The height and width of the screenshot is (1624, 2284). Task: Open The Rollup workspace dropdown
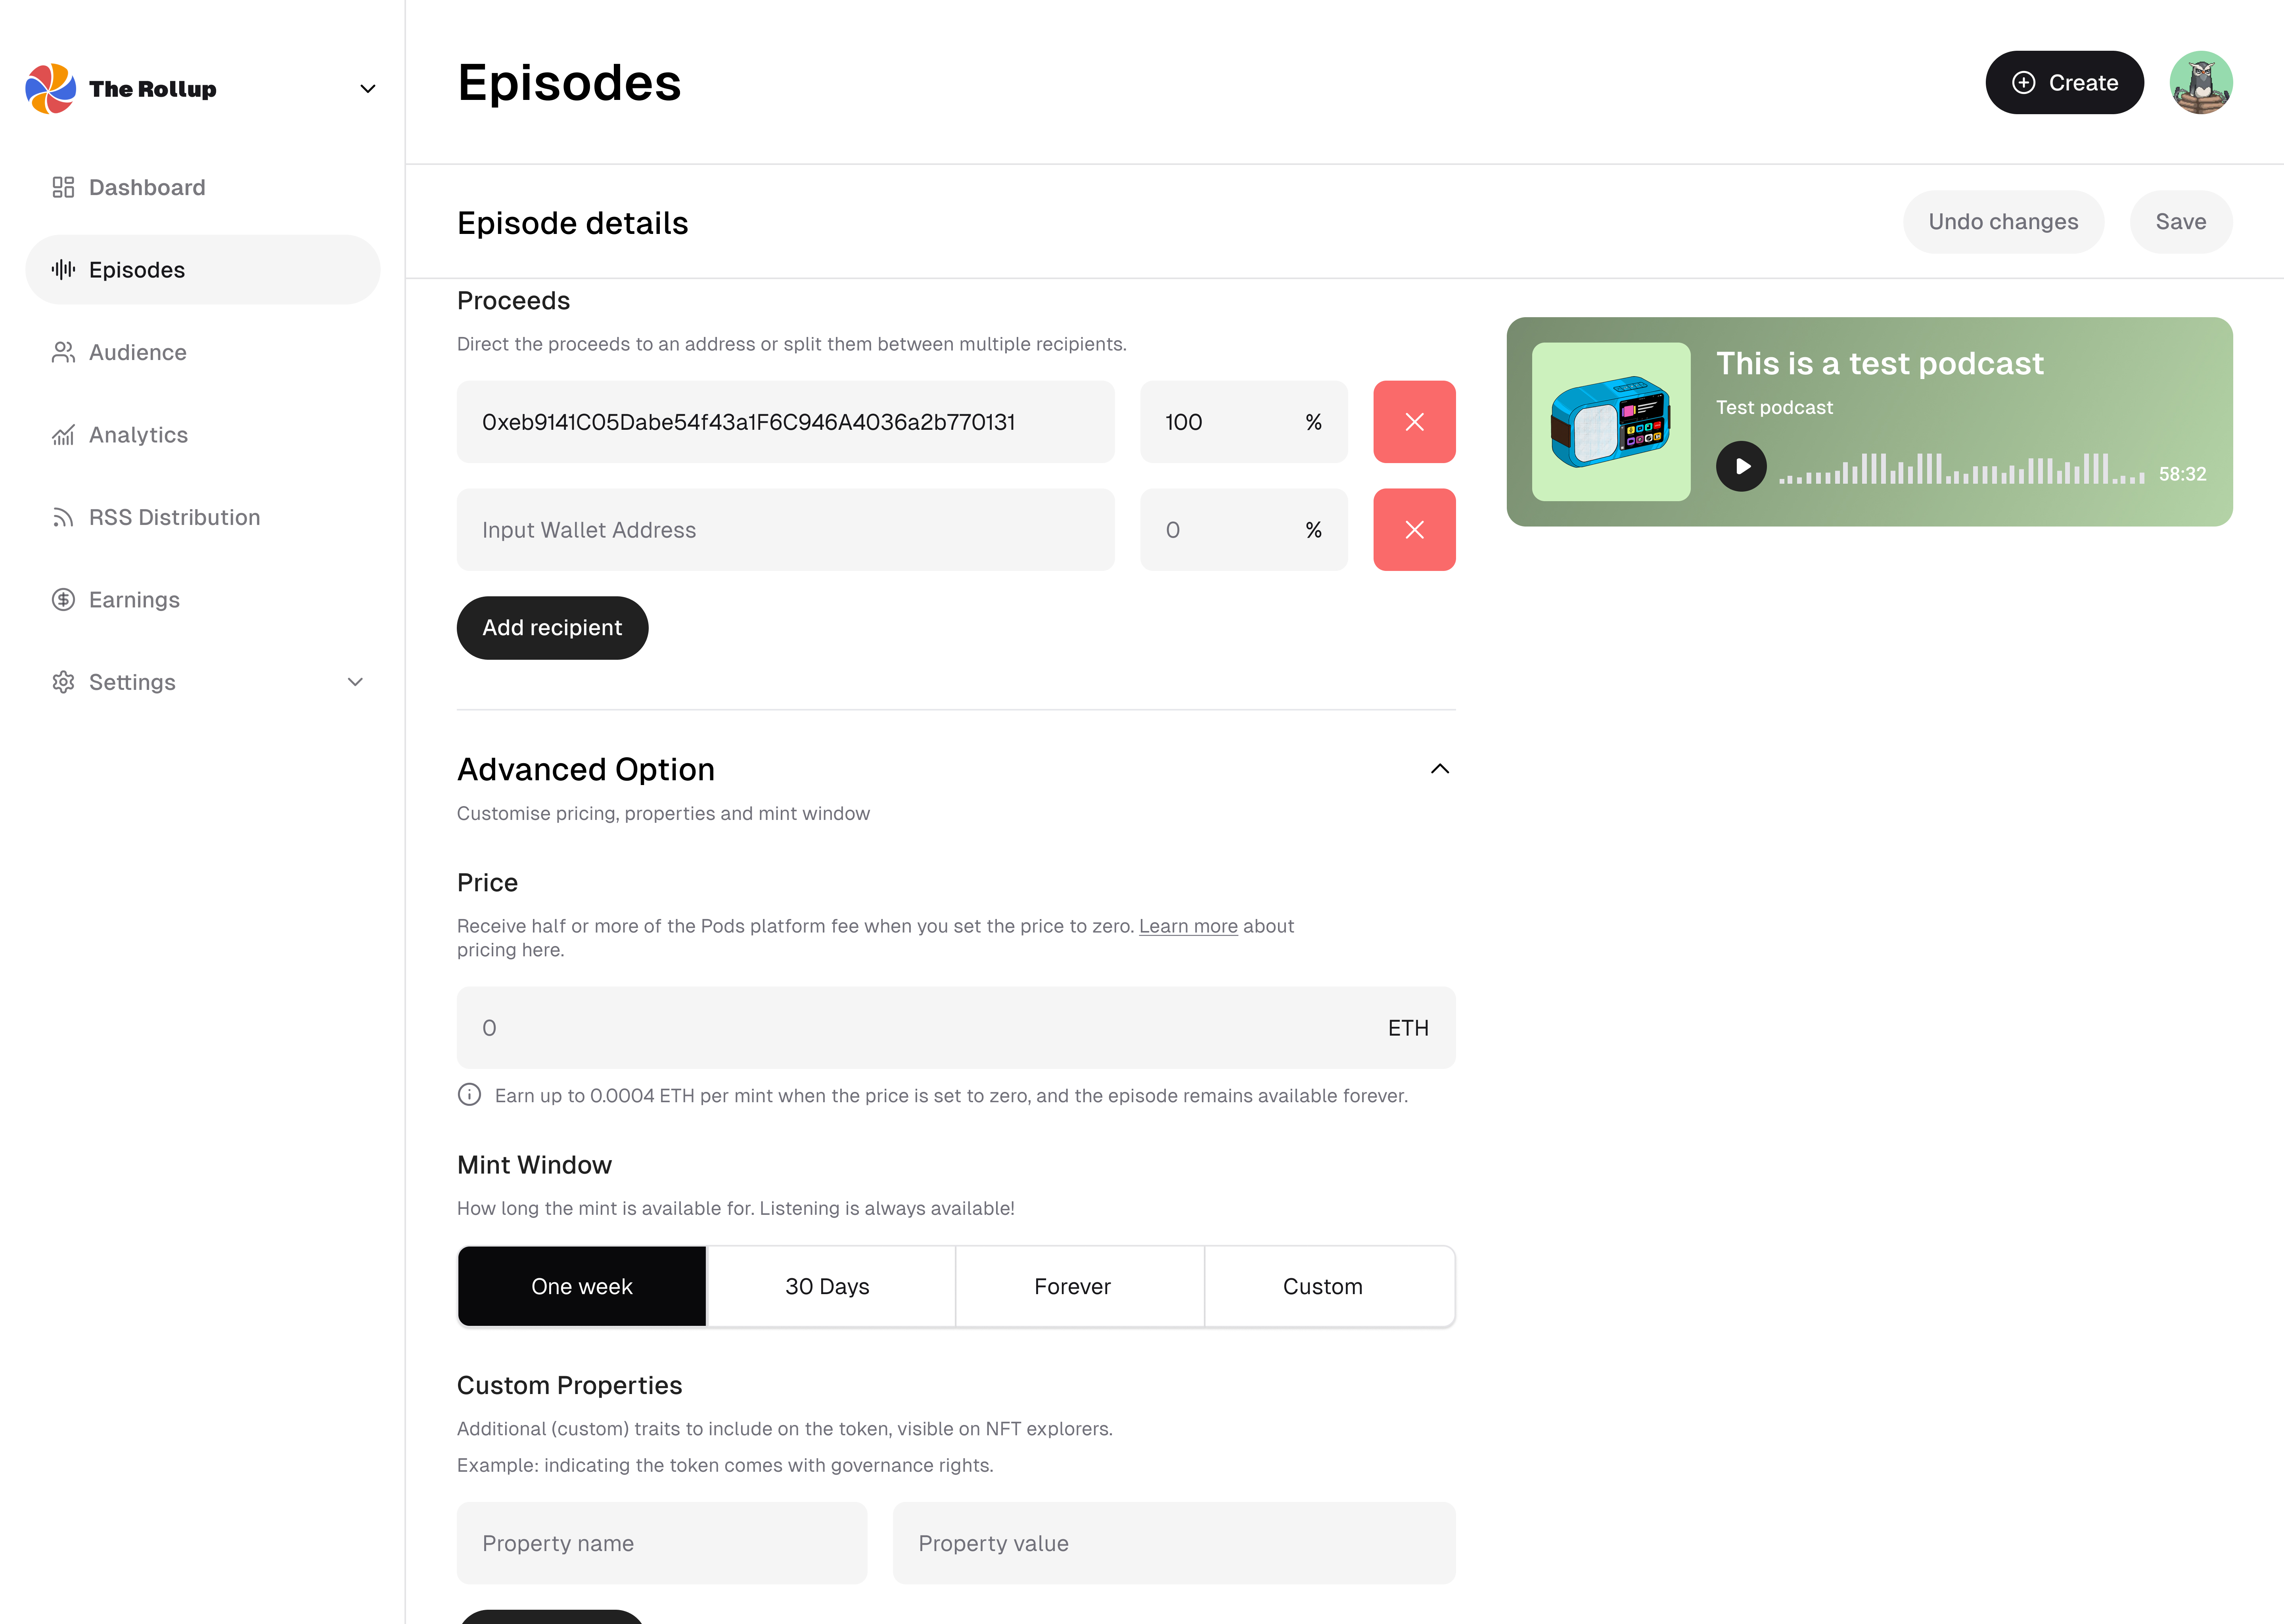tap(368, 89)
